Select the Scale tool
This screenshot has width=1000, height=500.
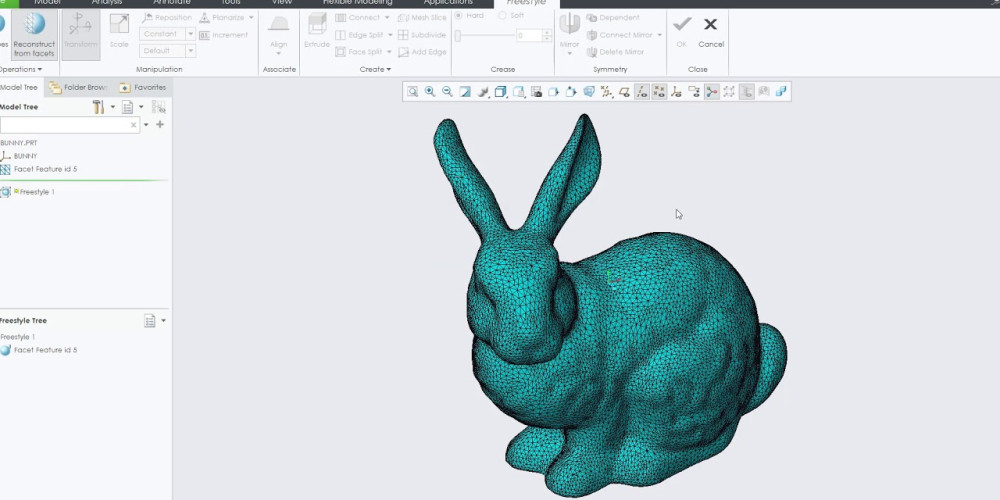coord(119,32)
